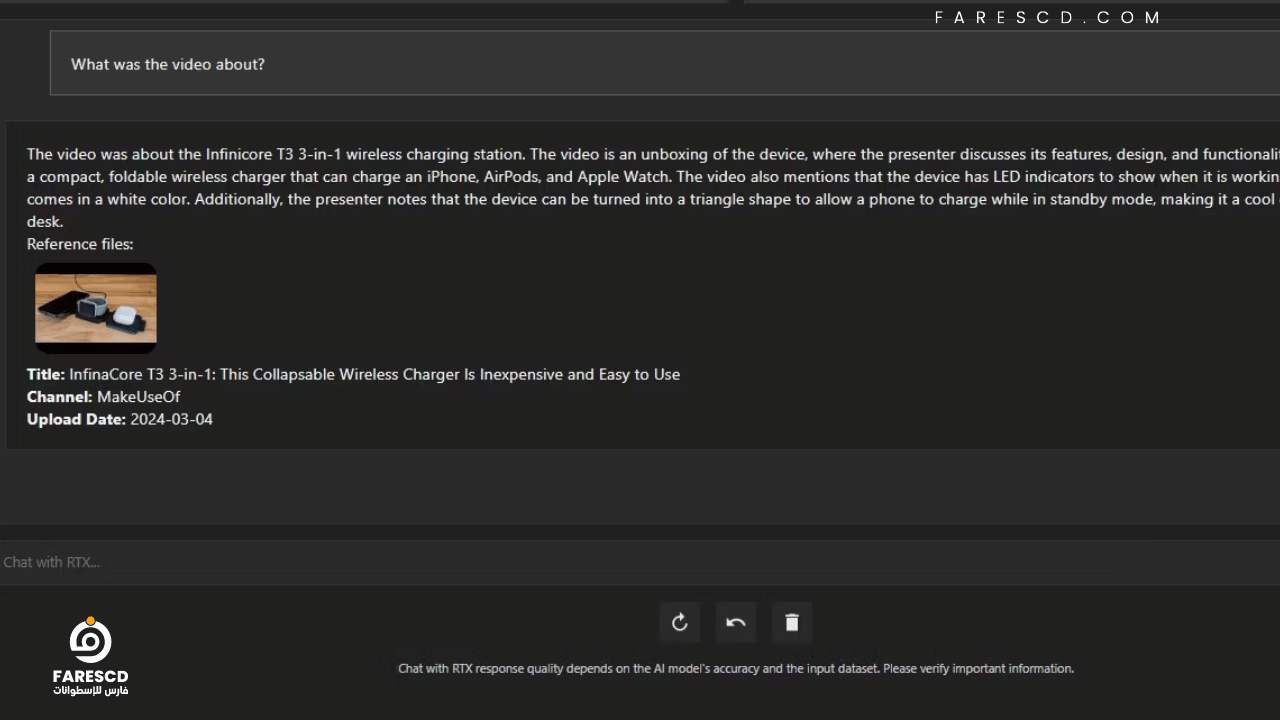Click the "Reference files:" label
Image resolution: width=1280 pixels, height=720 pixels.
click(x=80, y=244)
